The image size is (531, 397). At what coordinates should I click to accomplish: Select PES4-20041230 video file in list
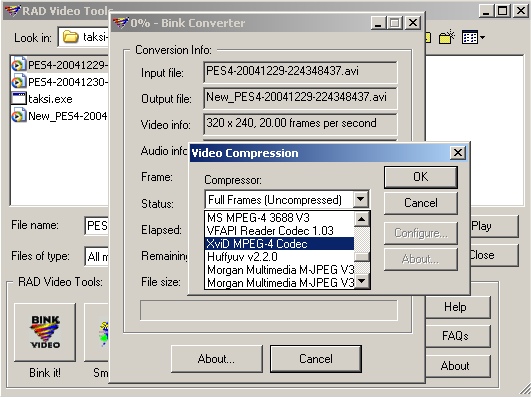click(x=60, y=82)
